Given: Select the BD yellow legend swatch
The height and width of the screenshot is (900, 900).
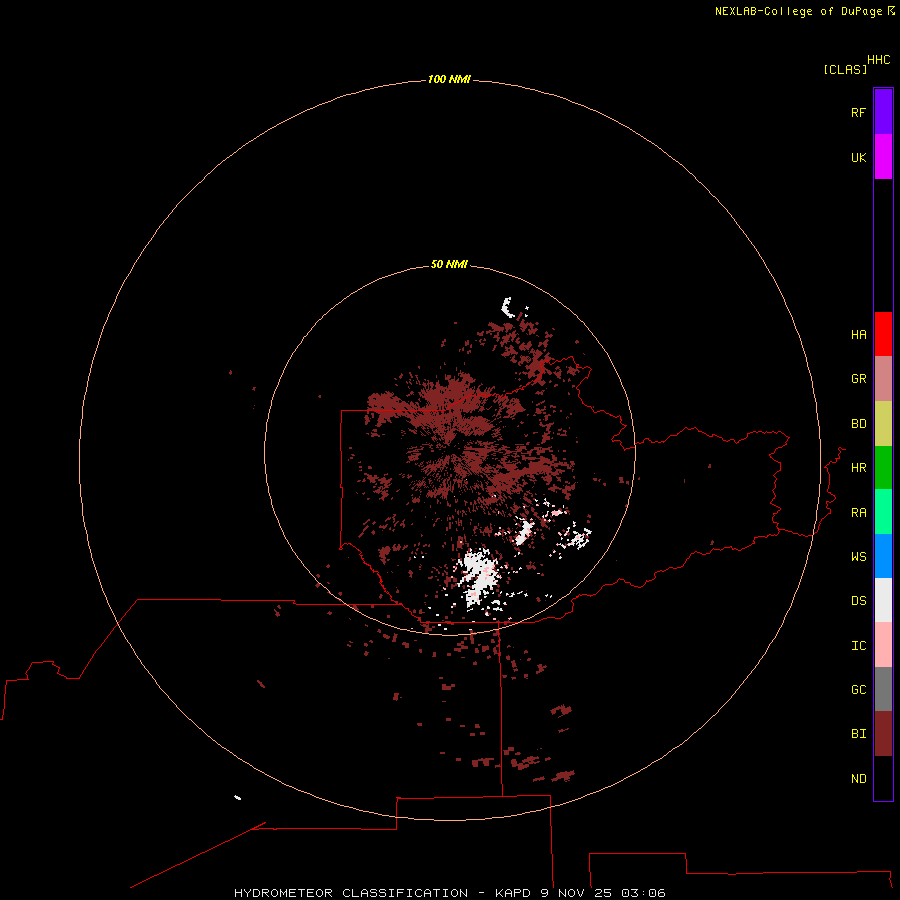Looking at the screenshot, I should 883,424.
